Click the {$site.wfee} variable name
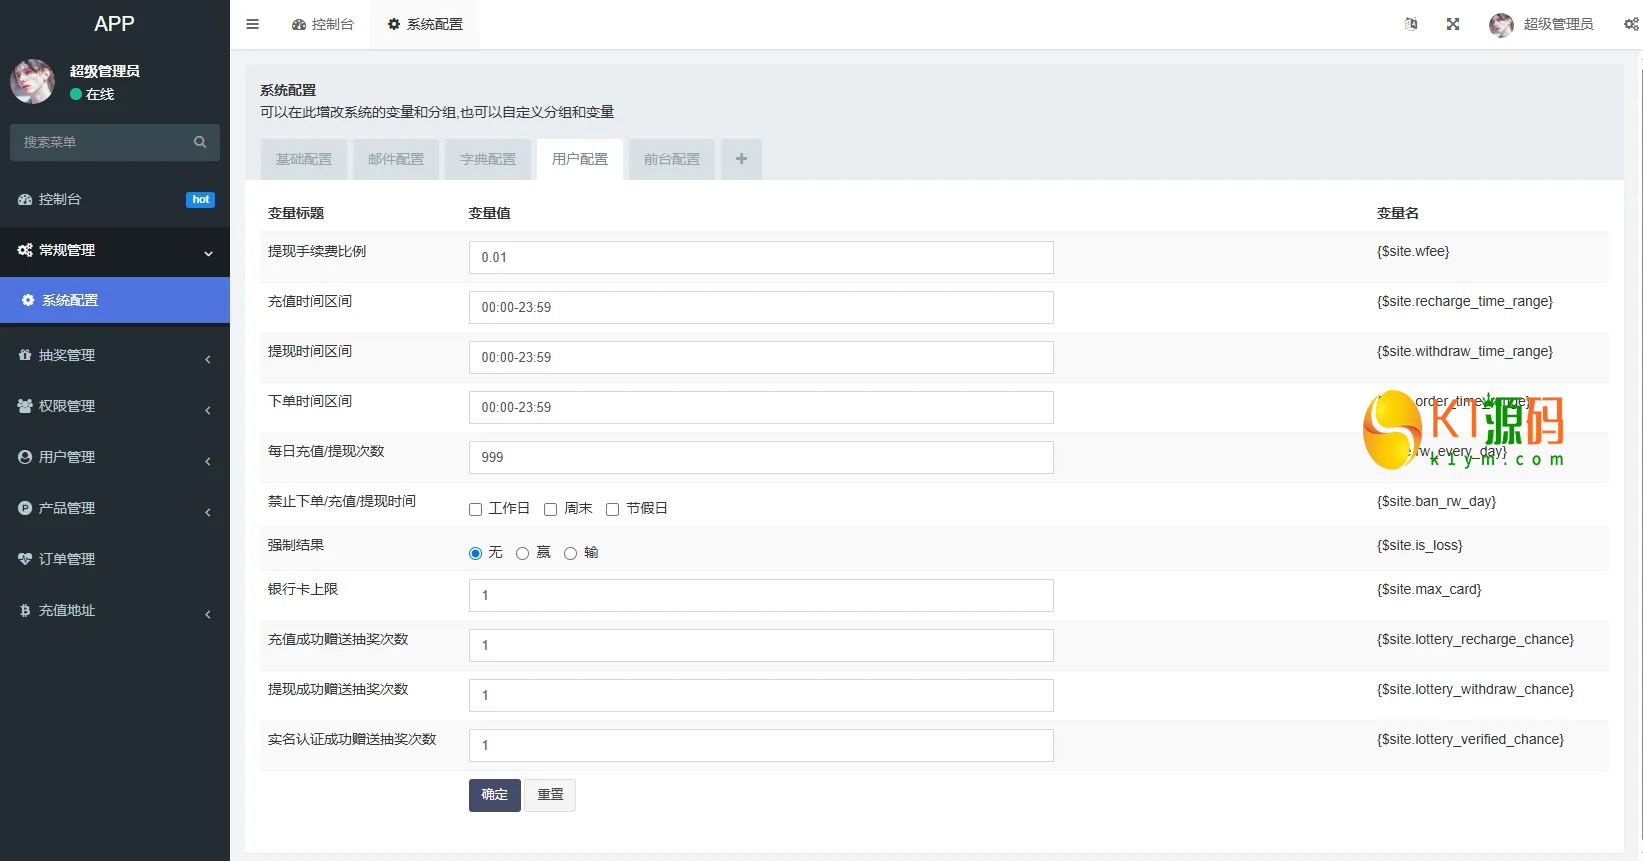This screenshot has height=861, width=1643. (x=1413, y=251)
